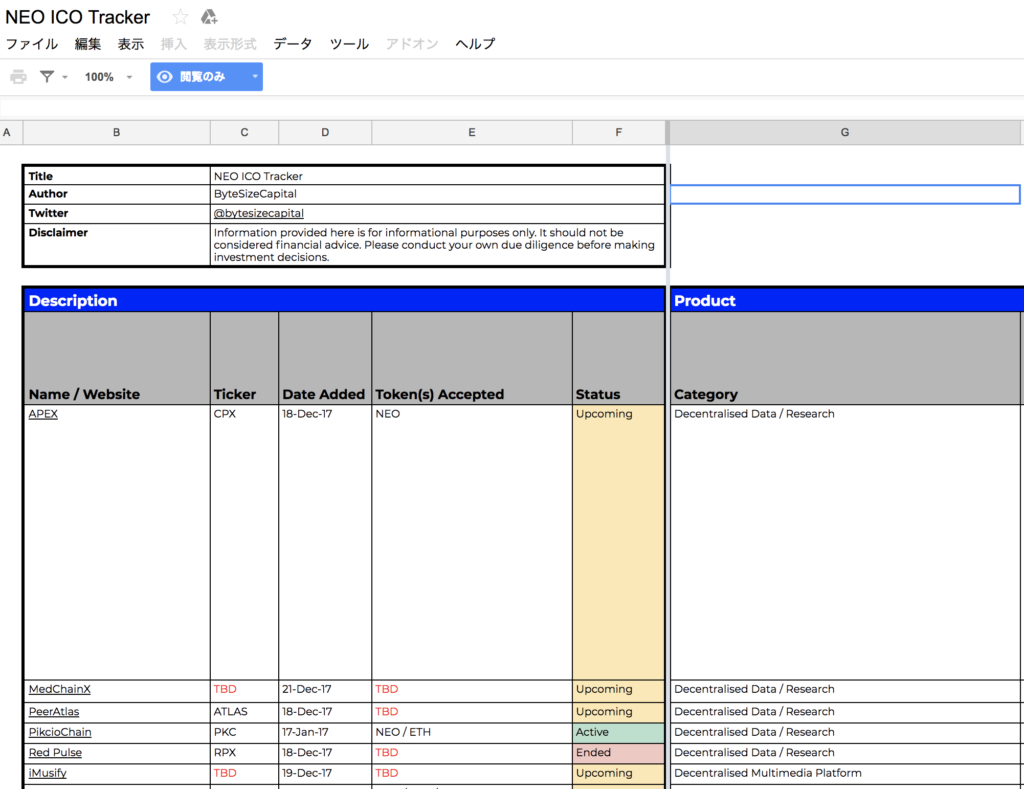
Task: Click the Description section header
Action: [344, 300]
